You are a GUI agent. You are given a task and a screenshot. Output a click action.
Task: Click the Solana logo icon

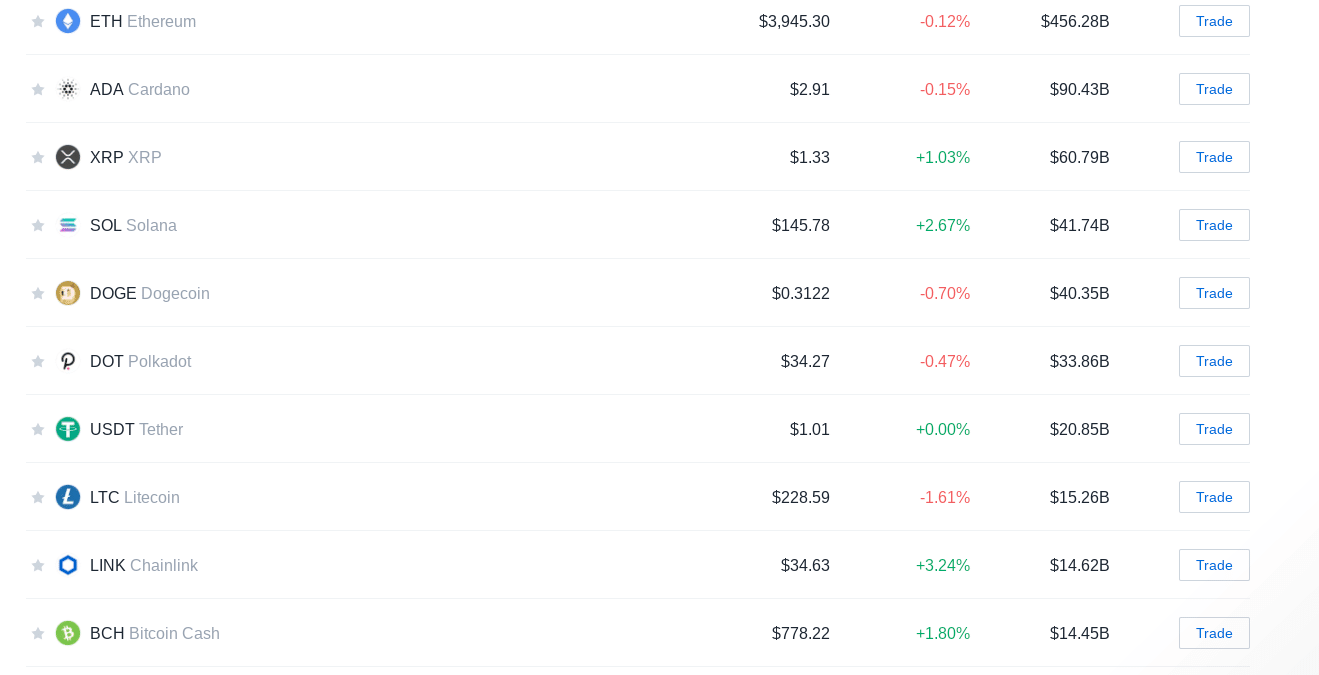[68, 225]
